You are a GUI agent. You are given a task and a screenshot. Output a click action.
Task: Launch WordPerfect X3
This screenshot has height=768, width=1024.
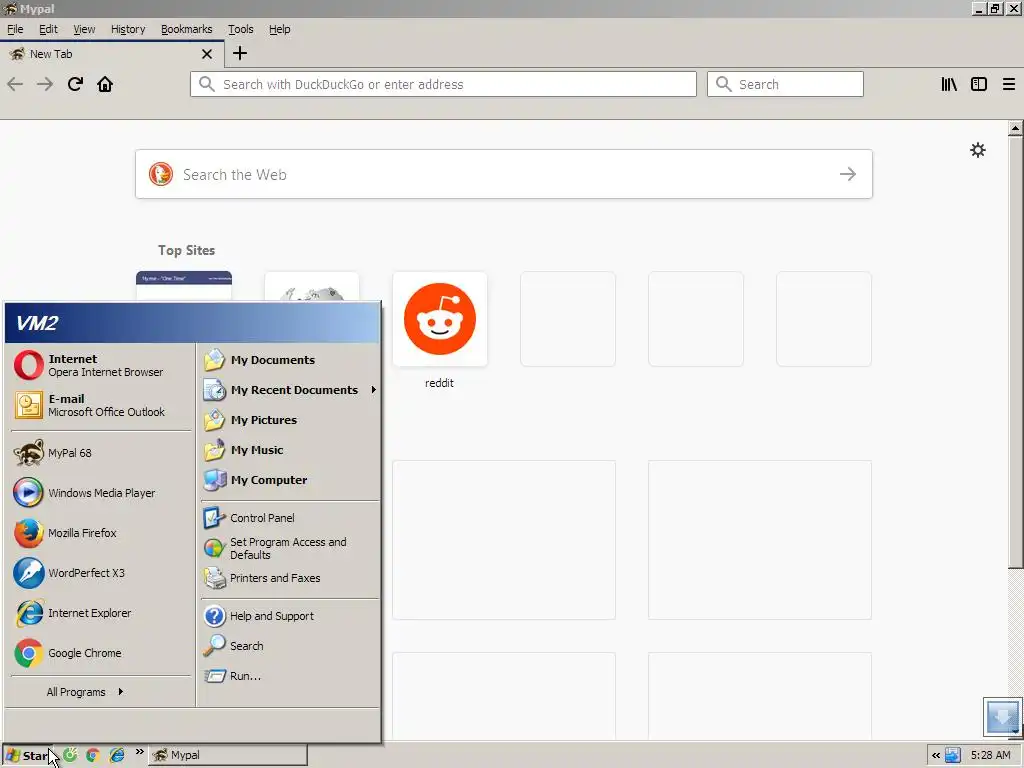[101, 573]
